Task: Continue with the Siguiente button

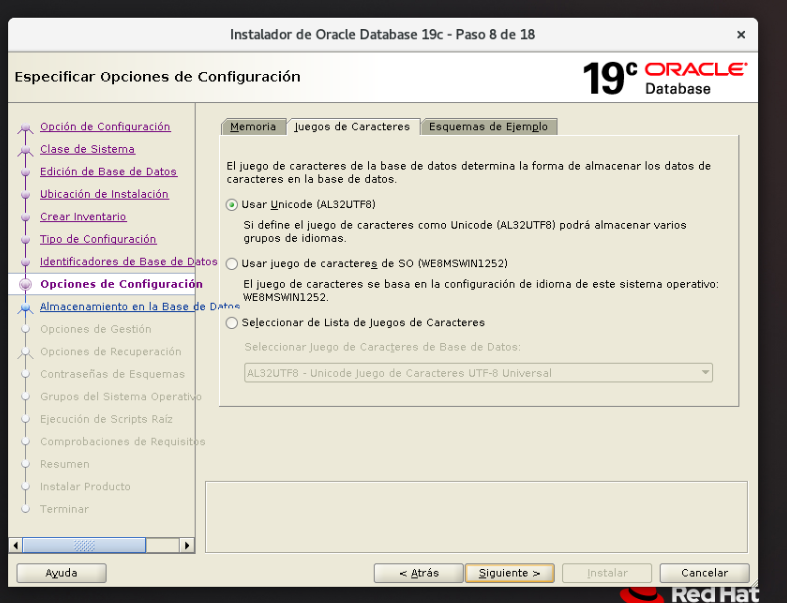Action: (x=509, y=573)
